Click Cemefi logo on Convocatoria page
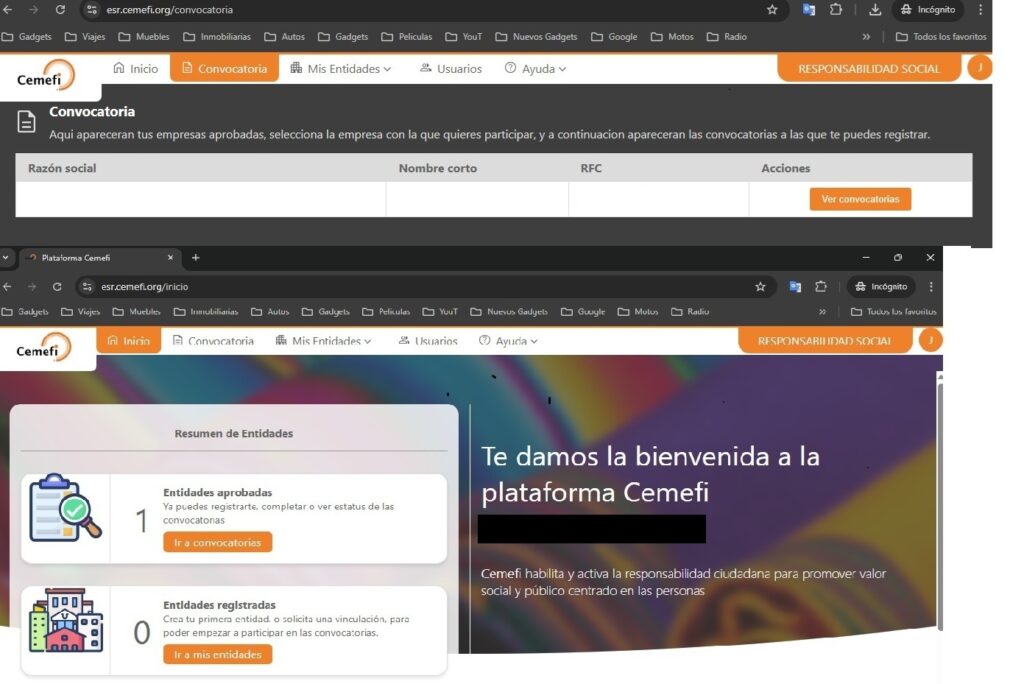The width and height of the screenshot is (1024, 684). point(46,76)
